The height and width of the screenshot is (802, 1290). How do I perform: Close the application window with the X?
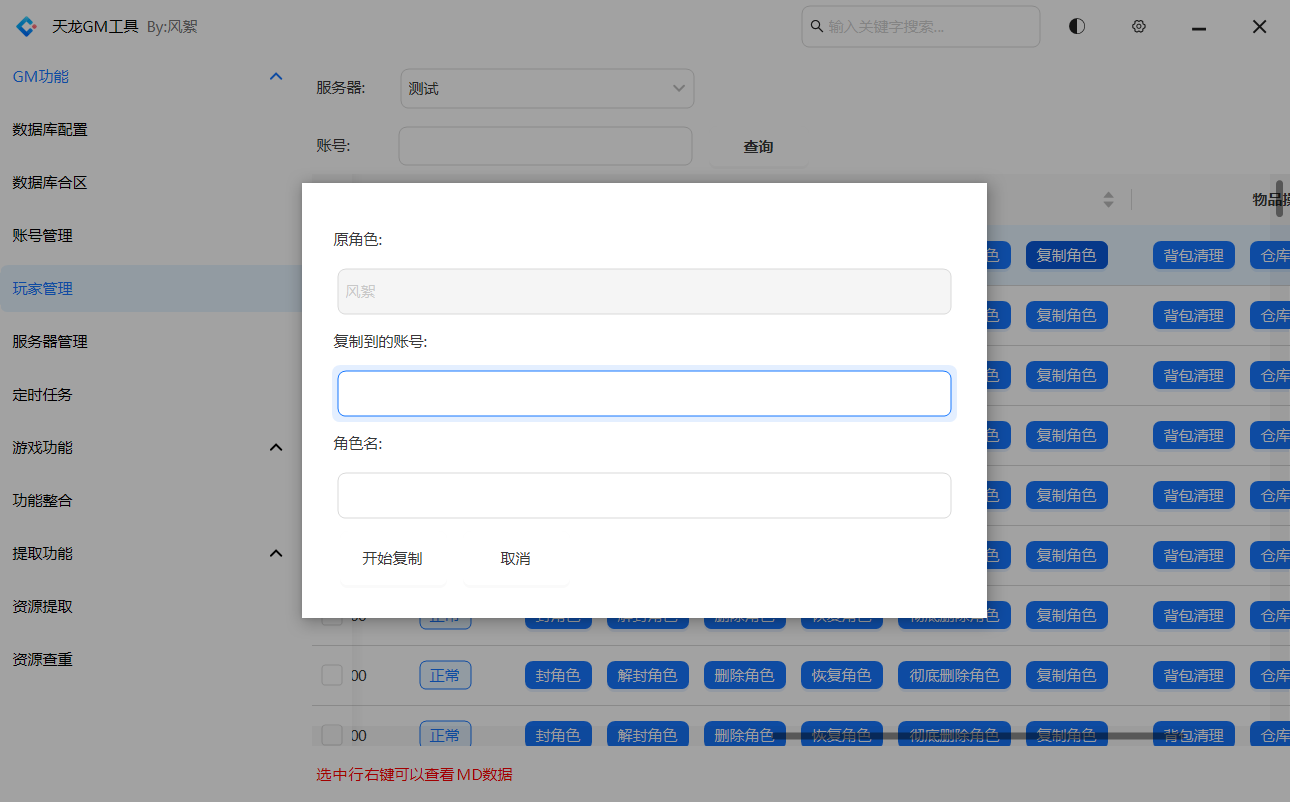(1260, 27)
